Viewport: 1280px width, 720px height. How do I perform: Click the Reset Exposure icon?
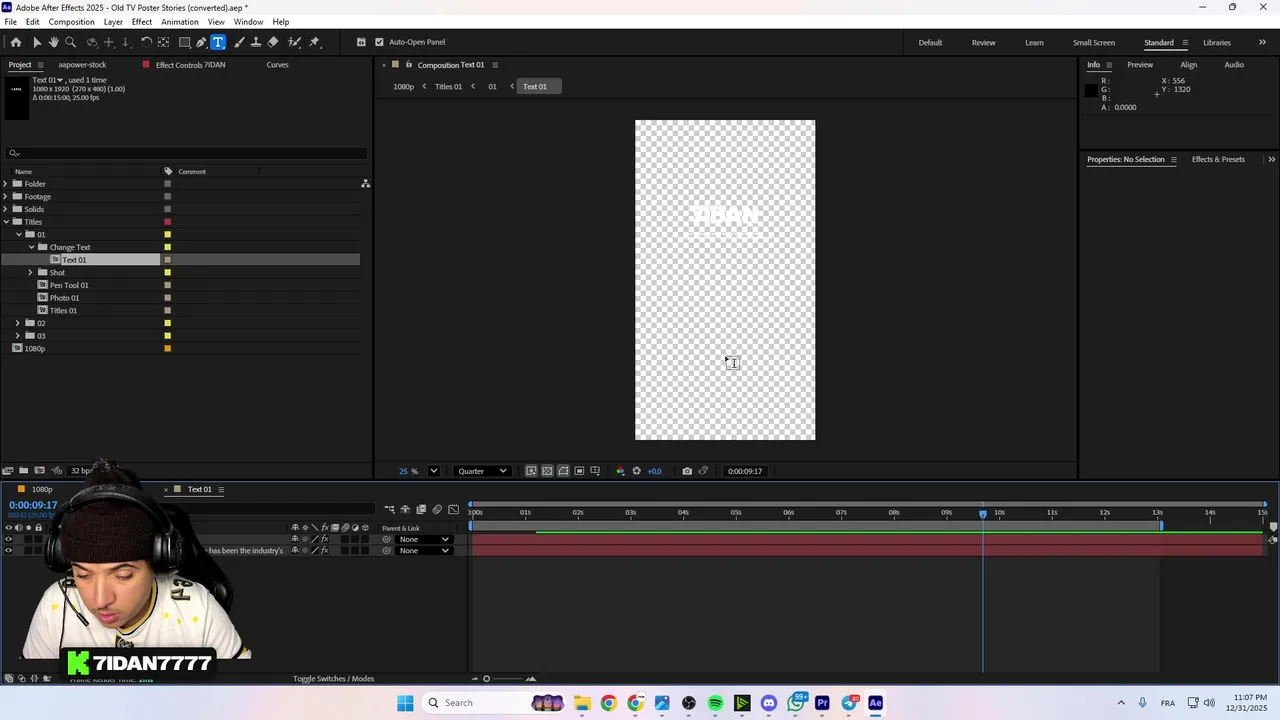coord(636,471)
